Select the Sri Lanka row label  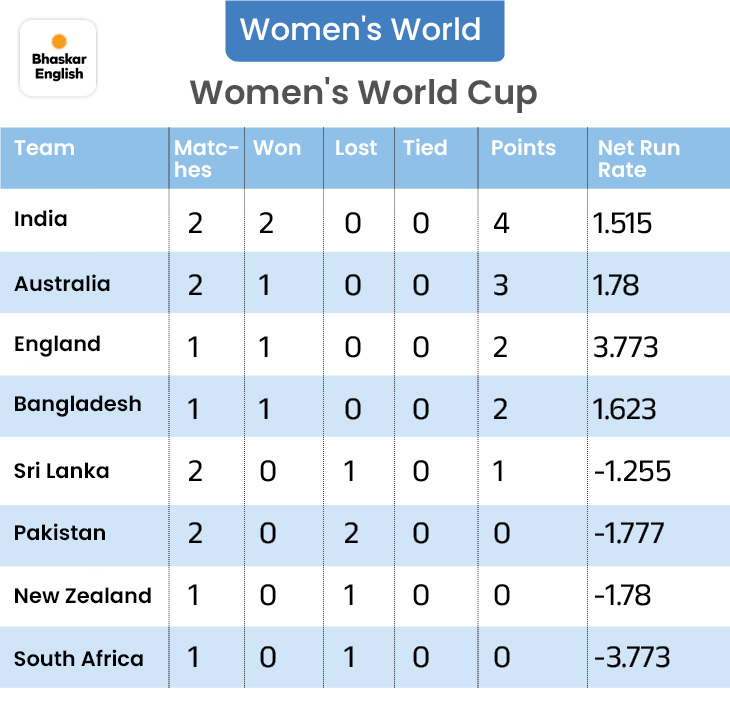tap(62, 470)
